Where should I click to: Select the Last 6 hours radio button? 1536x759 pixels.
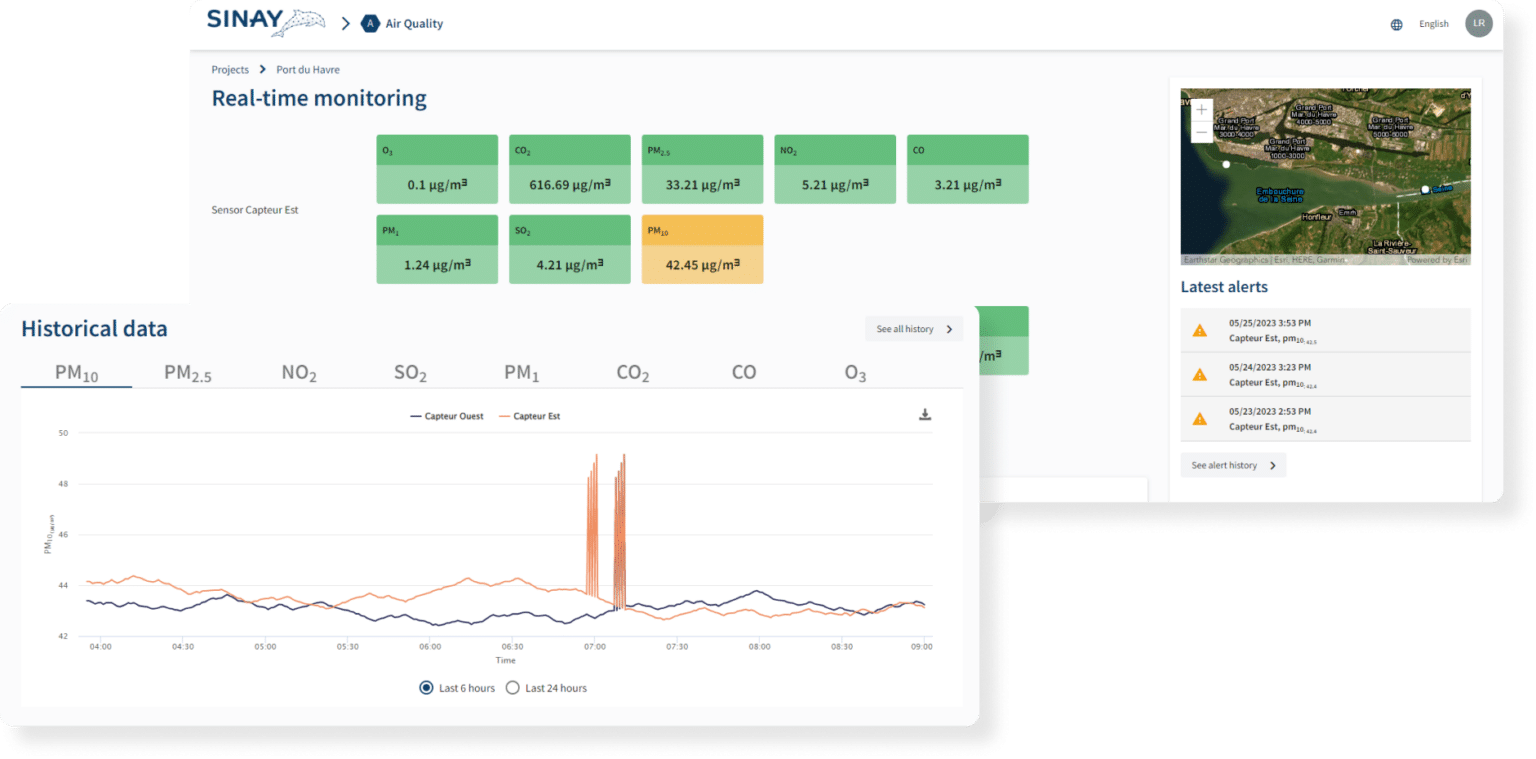(x=426, y=688)
